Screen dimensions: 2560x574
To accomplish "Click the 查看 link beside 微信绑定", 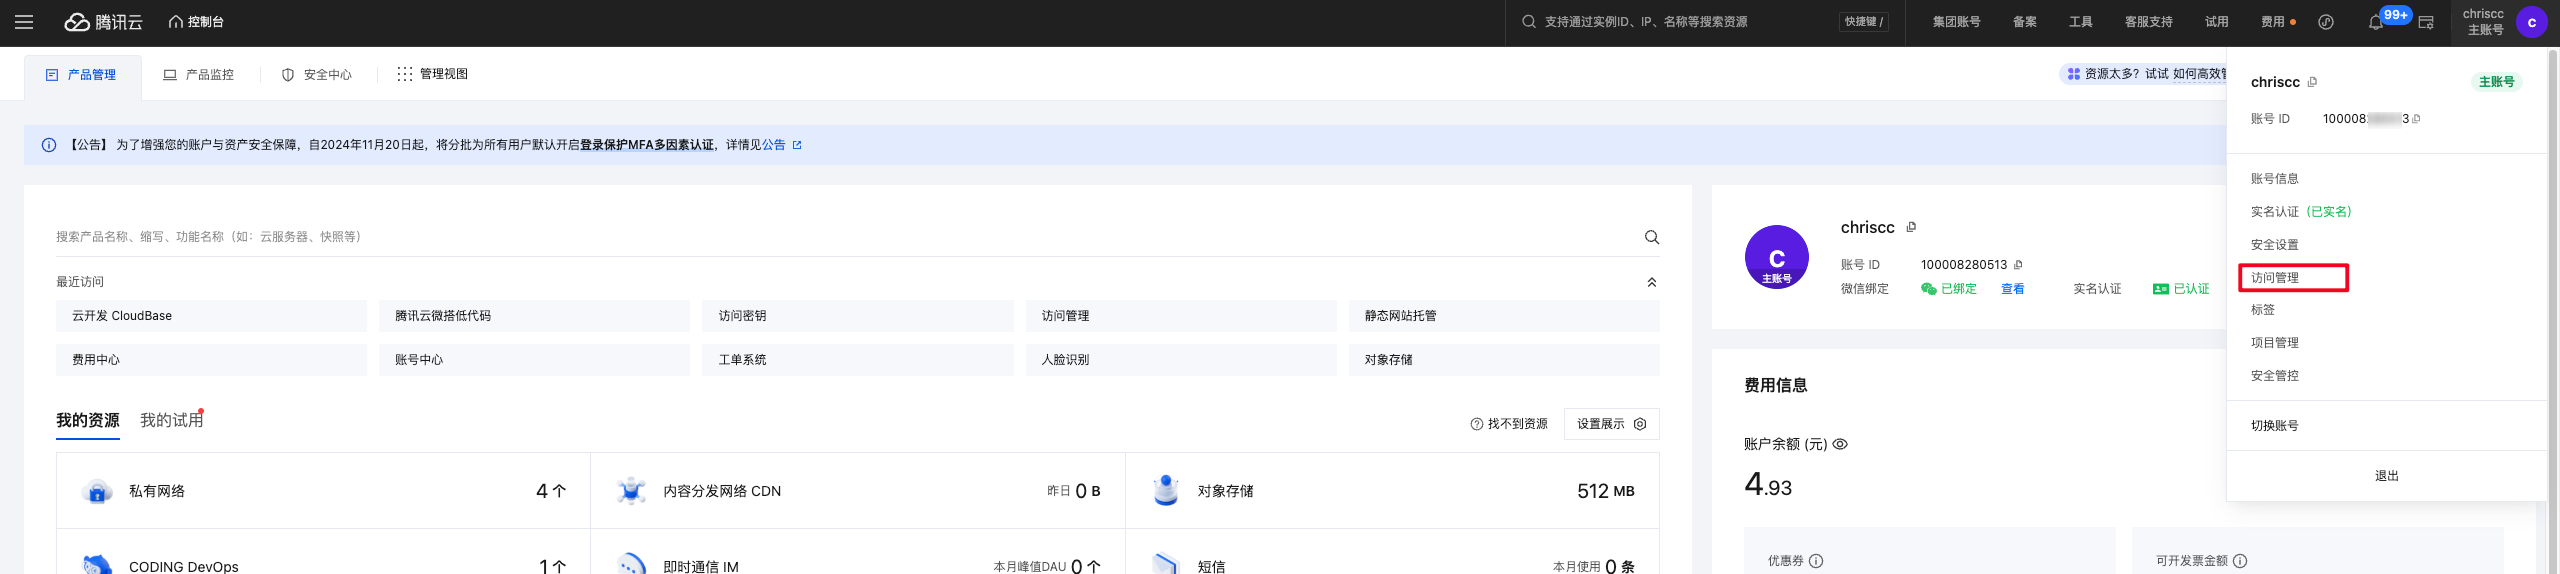I will tap(2013, 289).
